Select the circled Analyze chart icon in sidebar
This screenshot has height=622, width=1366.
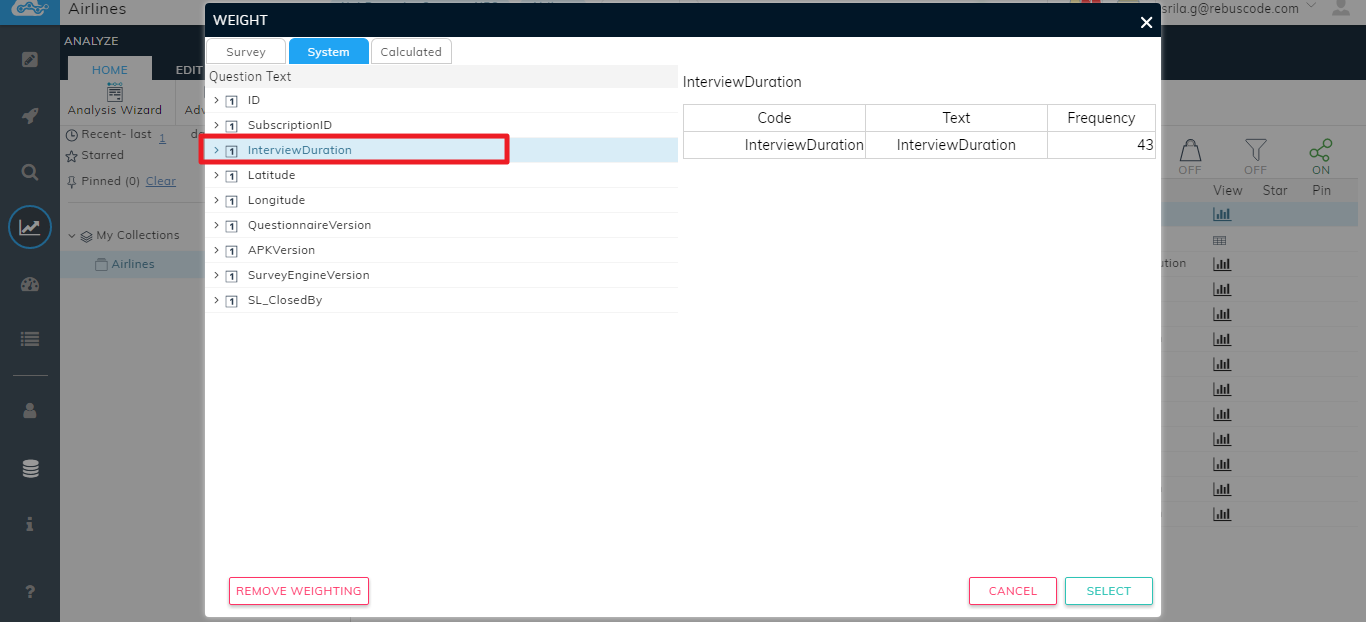coord(30,228)
